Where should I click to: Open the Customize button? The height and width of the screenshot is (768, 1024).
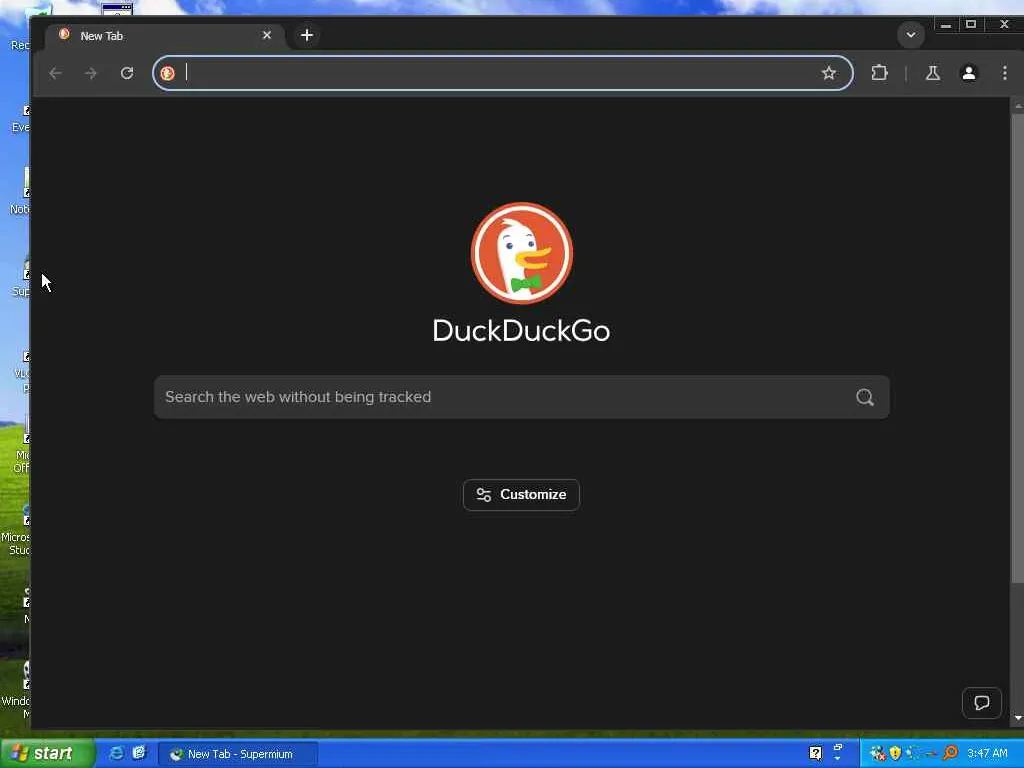coord(521,495)
